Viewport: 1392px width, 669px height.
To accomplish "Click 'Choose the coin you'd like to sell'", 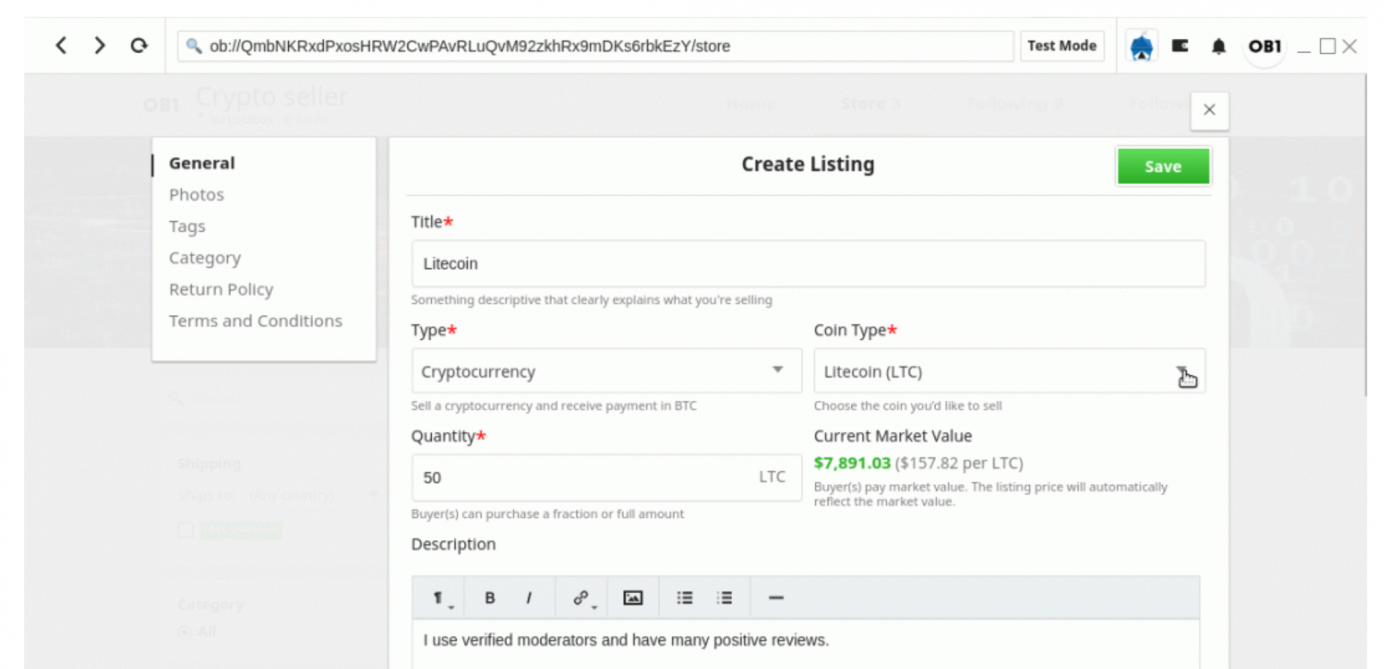I will click(x=908, y=406).
